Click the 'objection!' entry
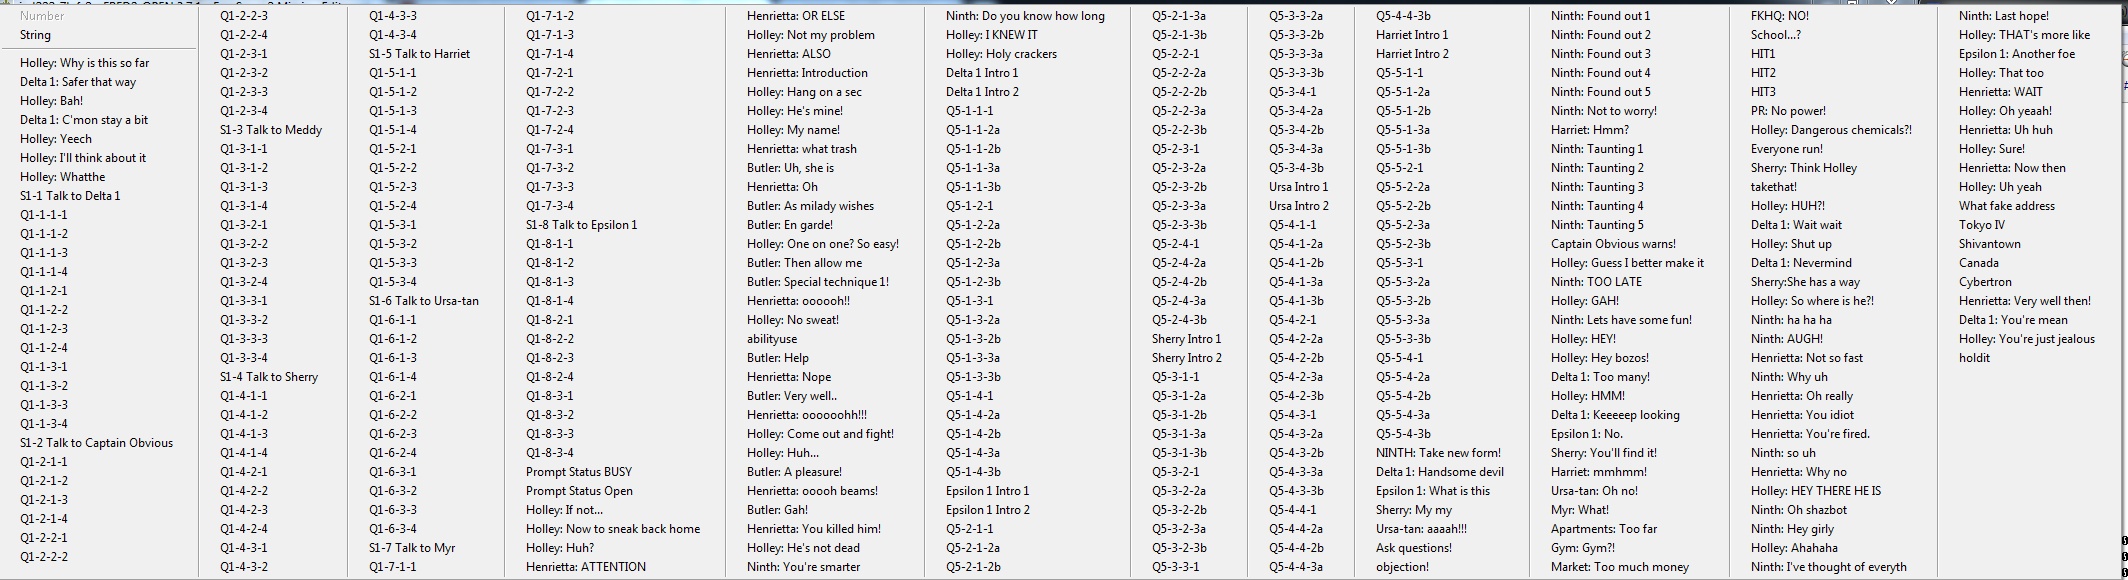 coord(1403,567)
